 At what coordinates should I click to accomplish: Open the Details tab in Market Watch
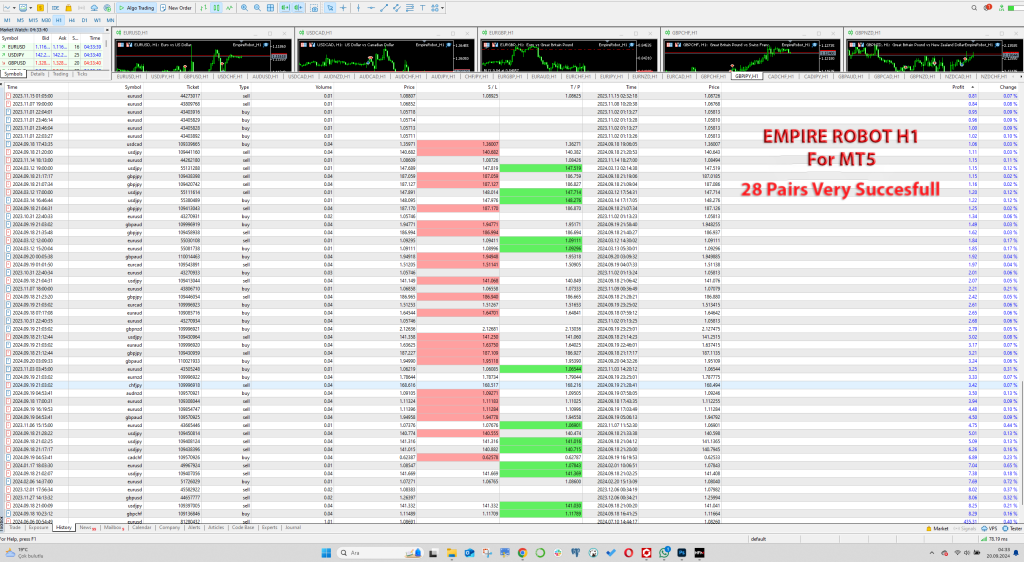point(37,74)
